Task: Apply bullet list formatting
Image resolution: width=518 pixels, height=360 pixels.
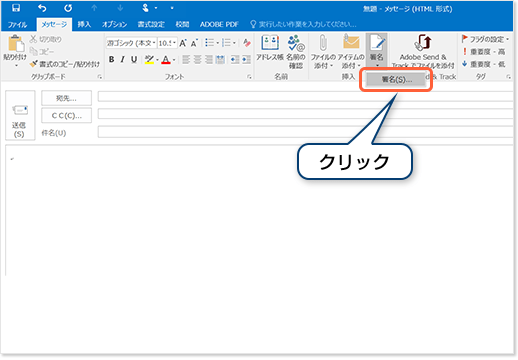Action: 209,43
